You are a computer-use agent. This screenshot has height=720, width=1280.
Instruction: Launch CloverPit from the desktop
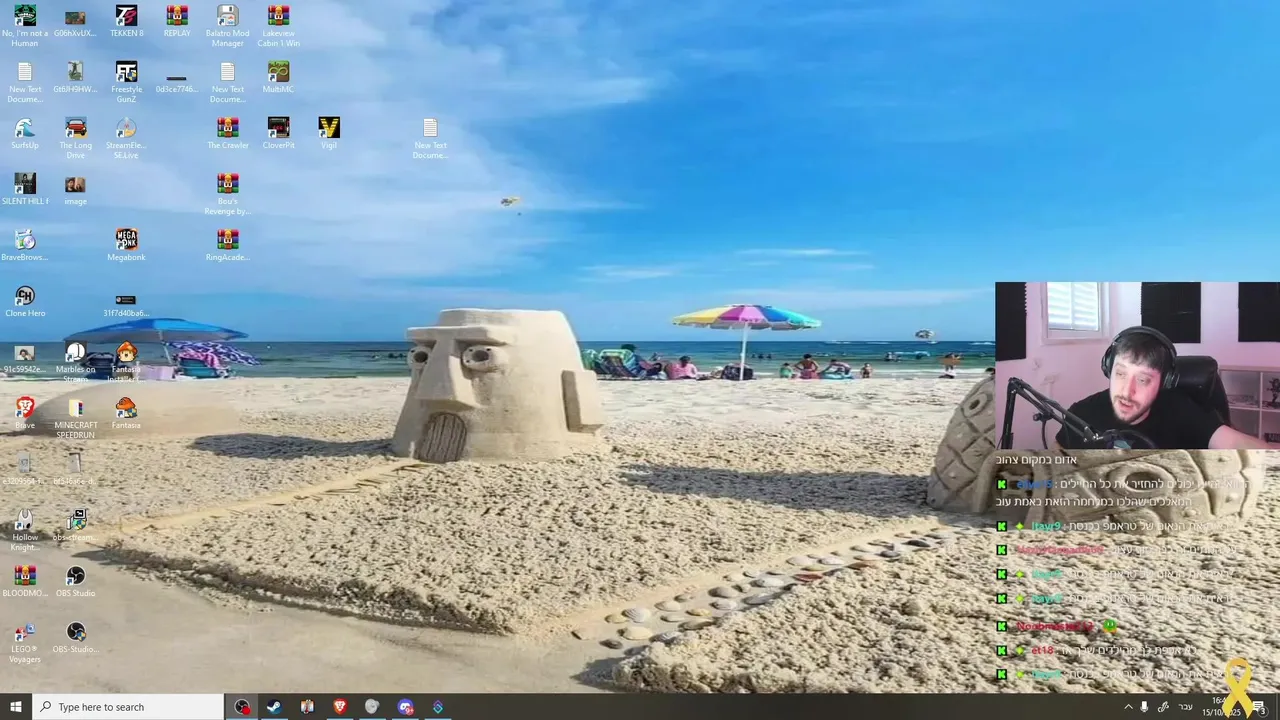pyautogui.click(x=278, y=133)
